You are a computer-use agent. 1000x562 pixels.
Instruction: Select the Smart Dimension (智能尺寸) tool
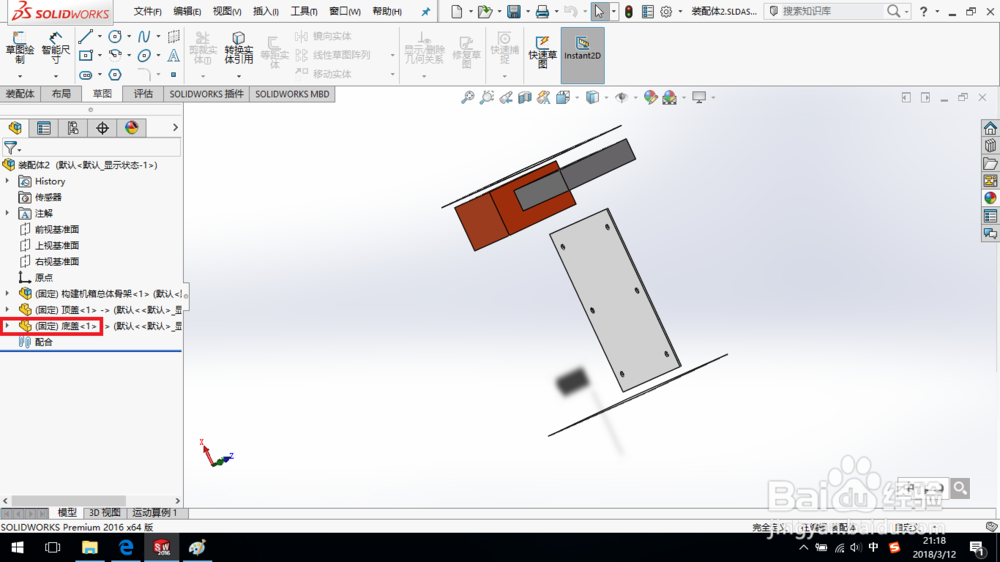tap(55, 48)
